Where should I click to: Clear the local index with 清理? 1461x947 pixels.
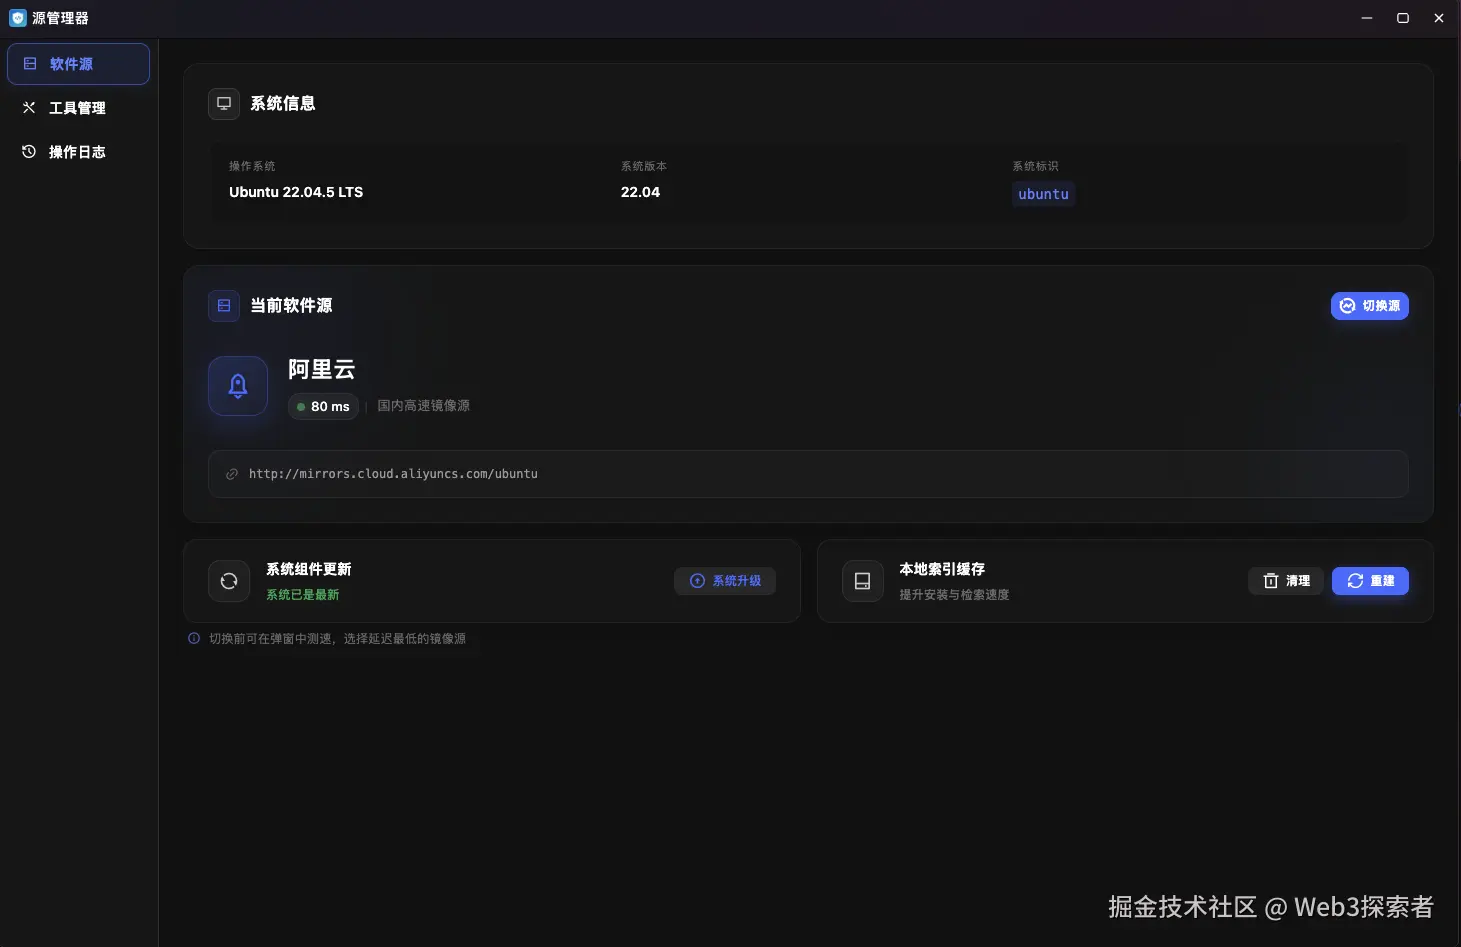[x=1286, y=581]
